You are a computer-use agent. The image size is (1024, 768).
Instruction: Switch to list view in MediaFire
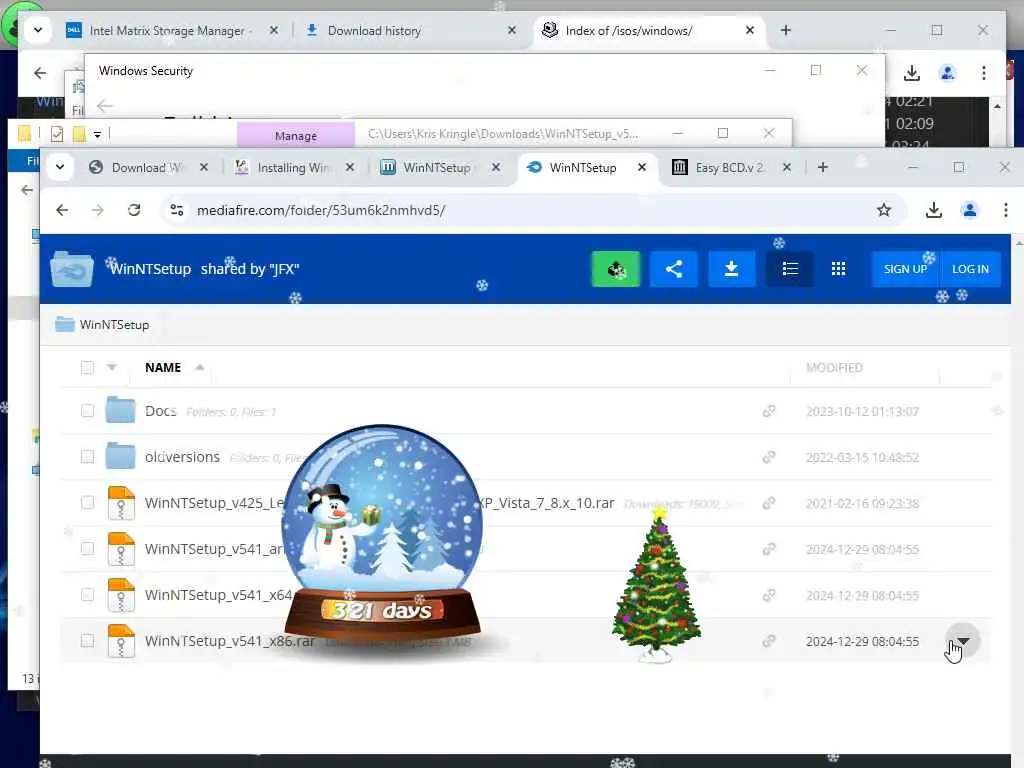click(x=790, y=269)
